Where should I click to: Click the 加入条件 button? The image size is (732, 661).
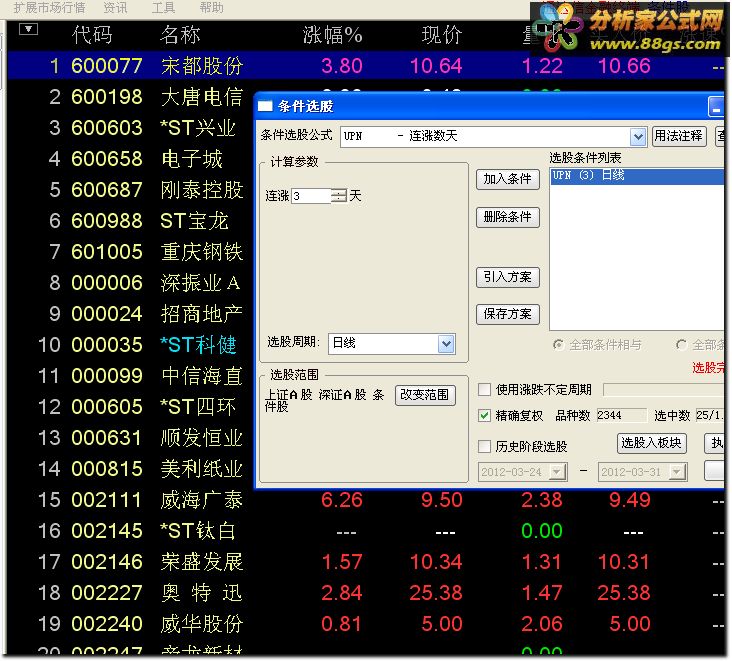tap(507, 179)
